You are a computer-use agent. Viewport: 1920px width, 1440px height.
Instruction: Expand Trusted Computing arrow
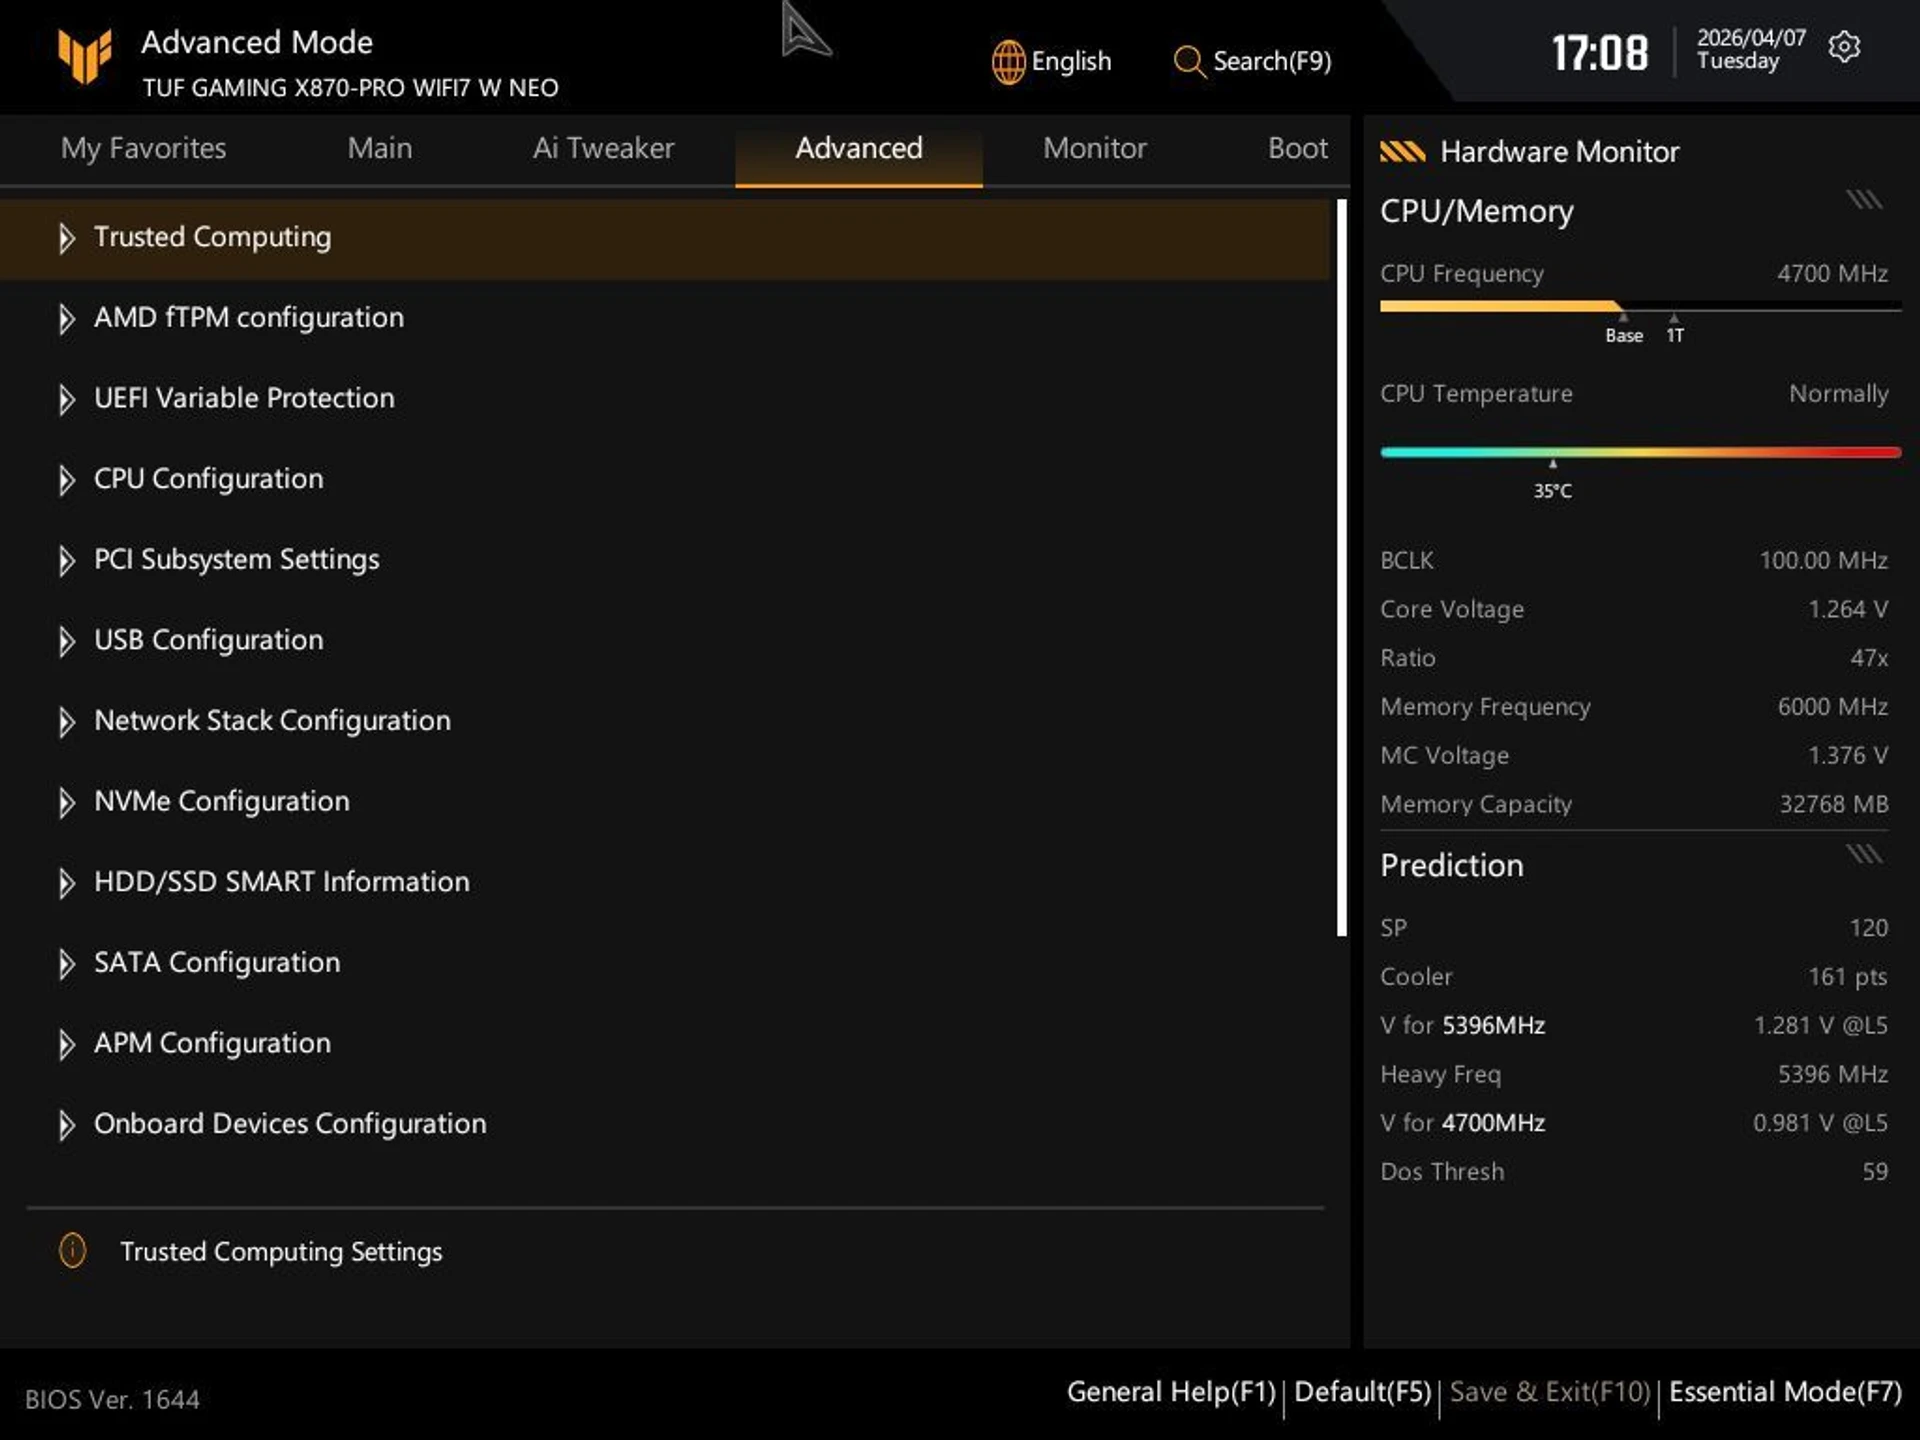coord(66,238)
